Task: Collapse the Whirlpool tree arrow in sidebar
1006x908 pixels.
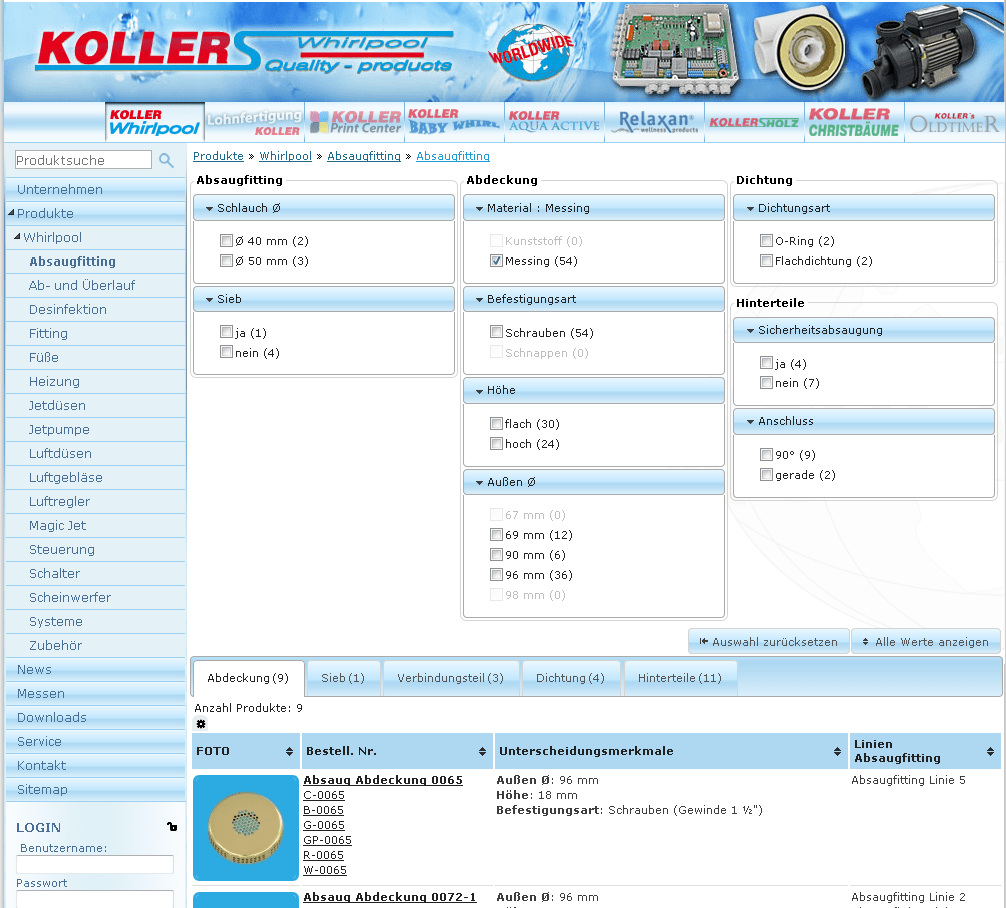Action: (17, 237)
